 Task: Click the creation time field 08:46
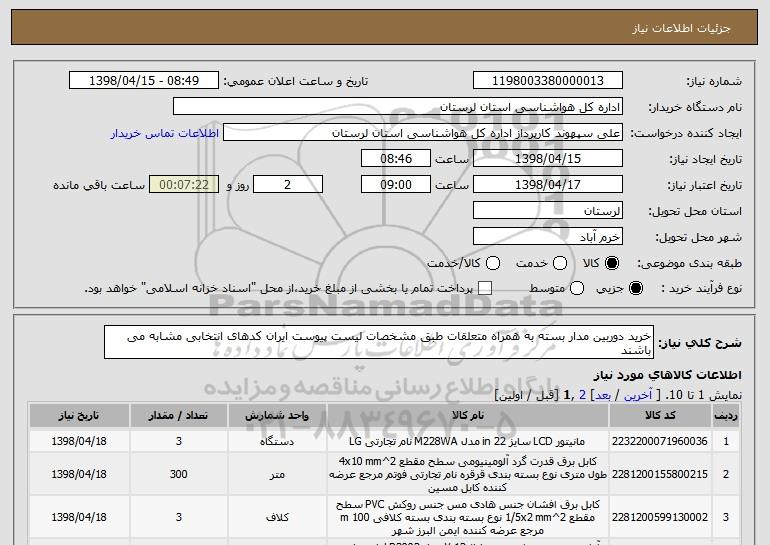pyautogui.click(x=396, y=159)
